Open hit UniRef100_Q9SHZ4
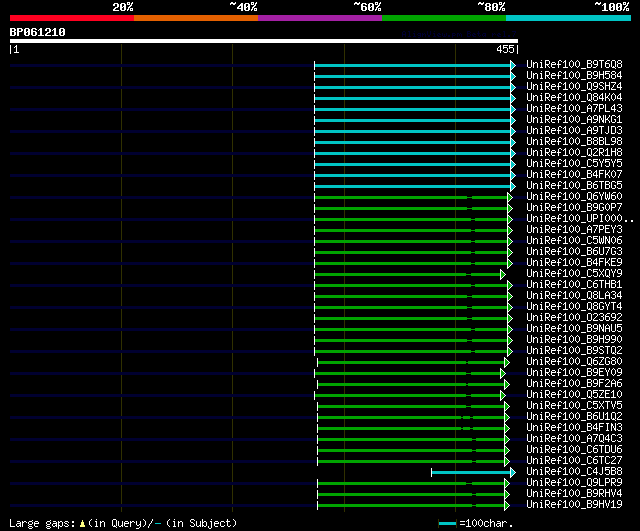Image resolution: width=640 pixels, height=531 pixels. tap(574, 87)
